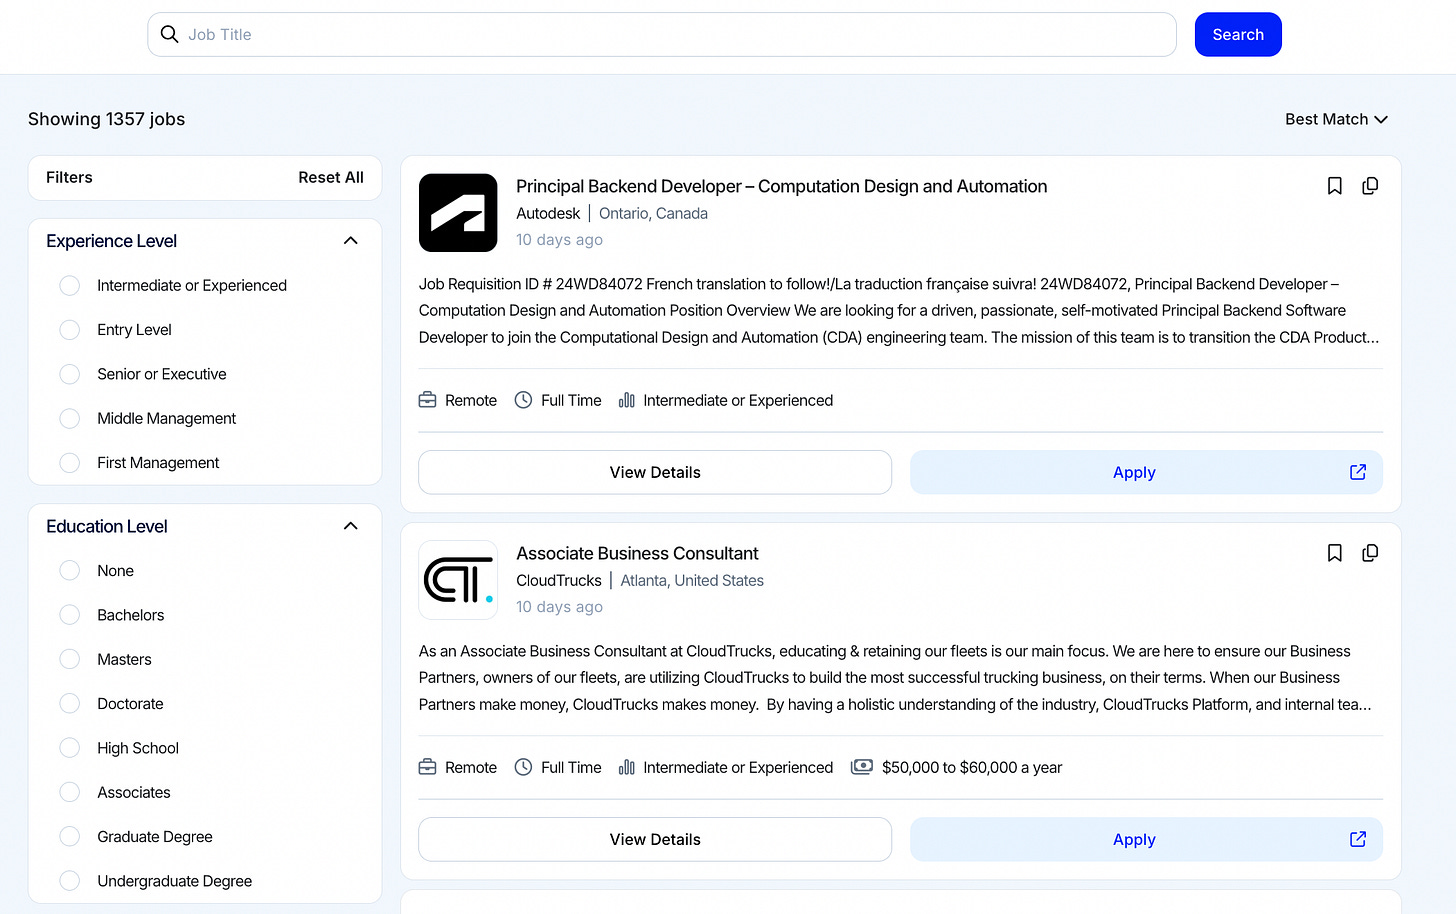The height and width of the screenshot is (914, 1456).
Task: Click Remote briefcase icon in CloudTrucks job
Action: click(x=428, y=767)
